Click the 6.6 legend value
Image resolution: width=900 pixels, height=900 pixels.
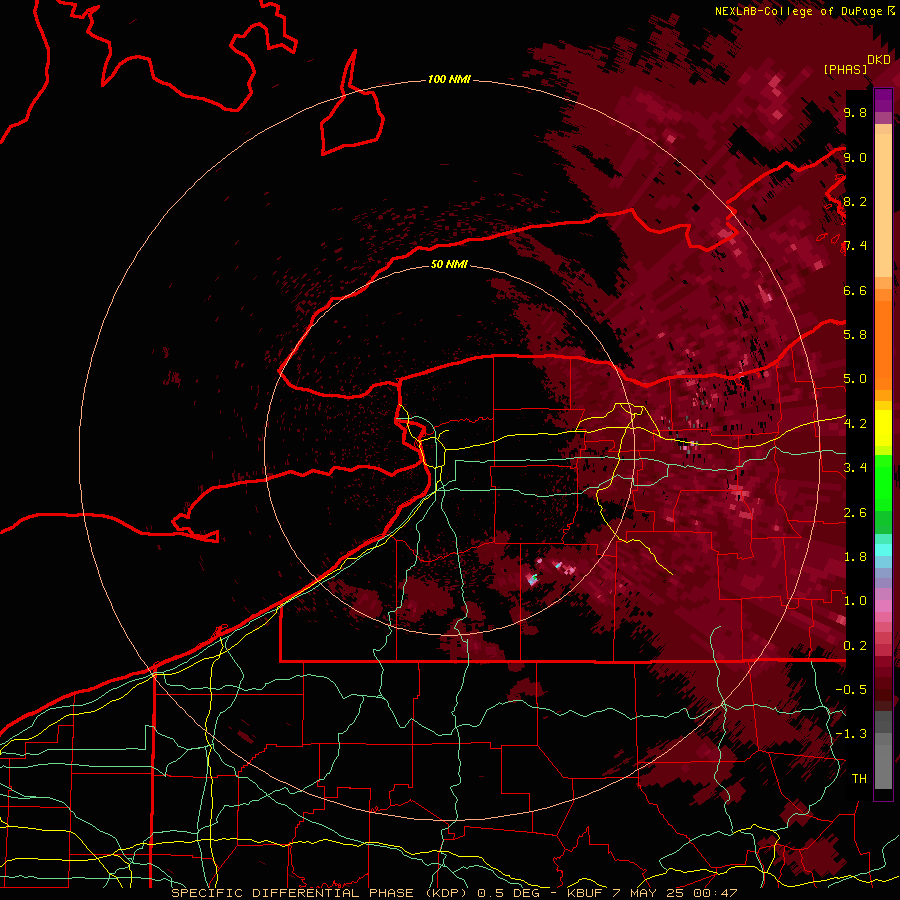[855, 290]
